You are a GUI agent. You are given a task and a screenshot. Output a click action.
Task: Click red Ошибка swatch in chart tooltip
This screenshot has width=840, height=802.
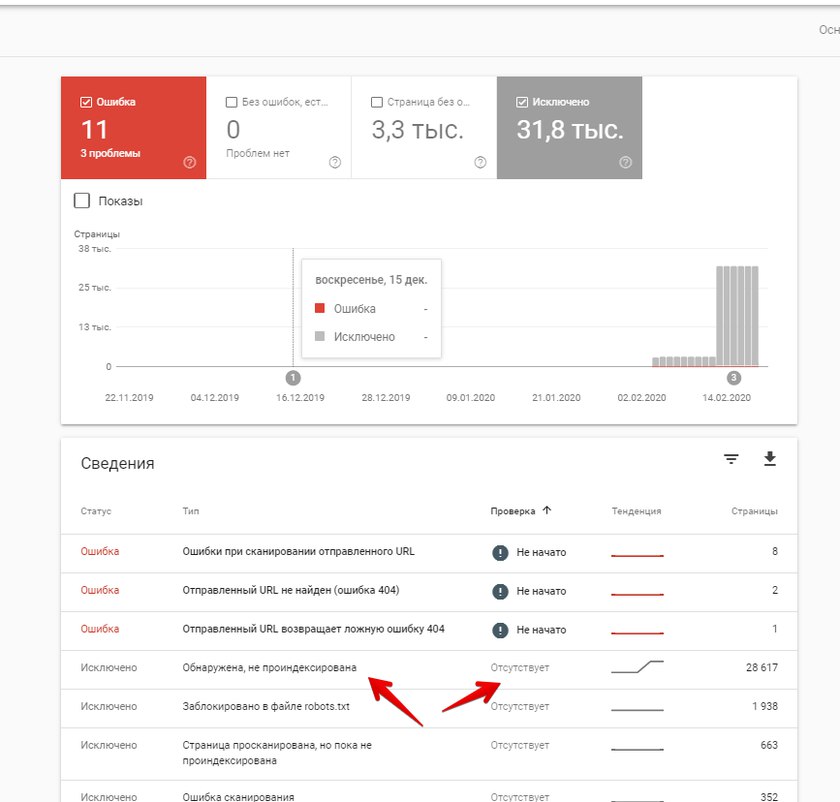(320, 308)
